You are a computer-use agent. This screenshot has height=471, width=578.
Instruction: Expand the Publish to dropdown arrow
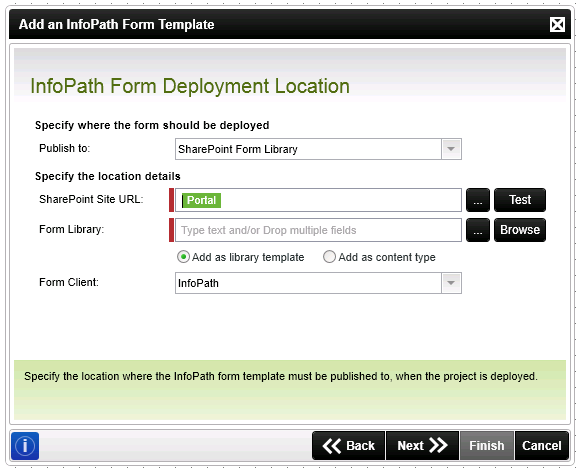pyautogui.click(x=451, y=149)
